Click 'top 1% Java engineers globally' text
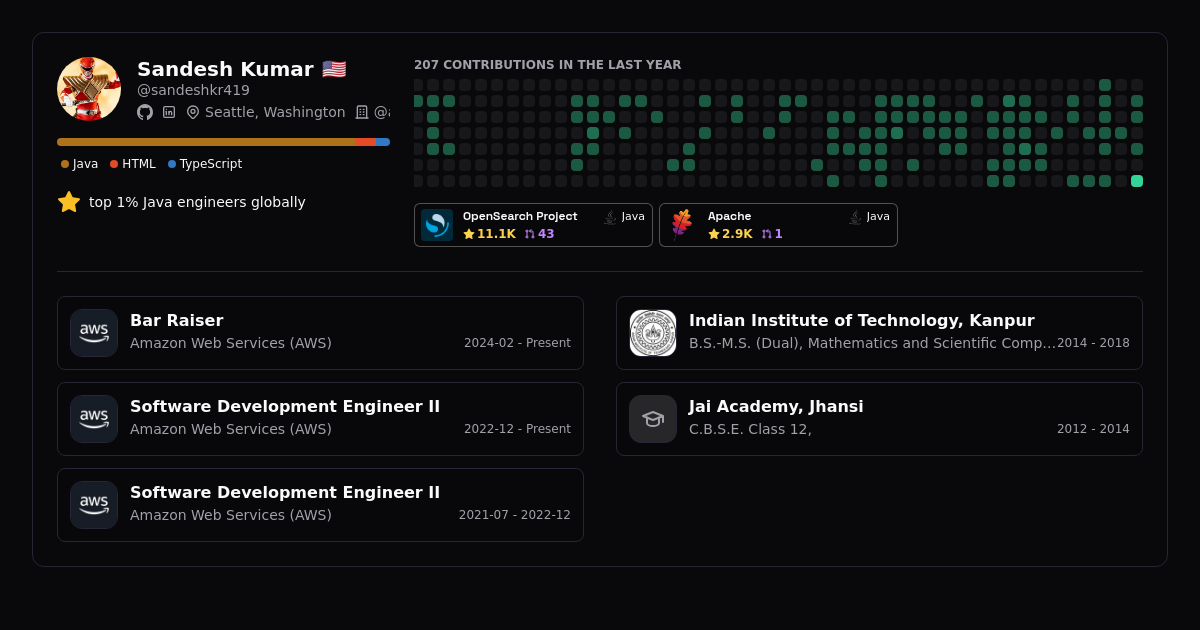 point(197,202)
